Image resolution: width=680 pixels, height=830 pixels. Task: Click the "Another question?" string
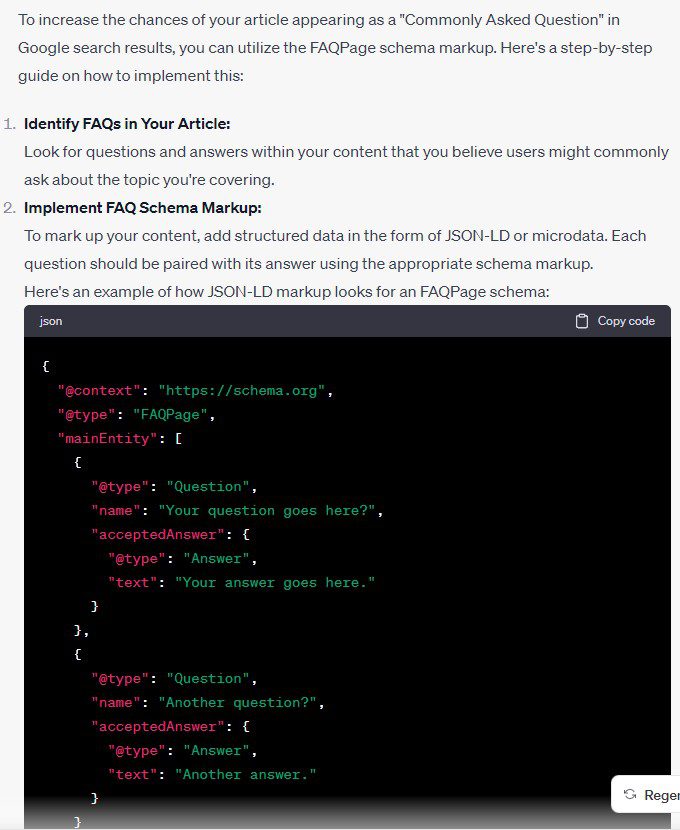(x=237, y=702)
